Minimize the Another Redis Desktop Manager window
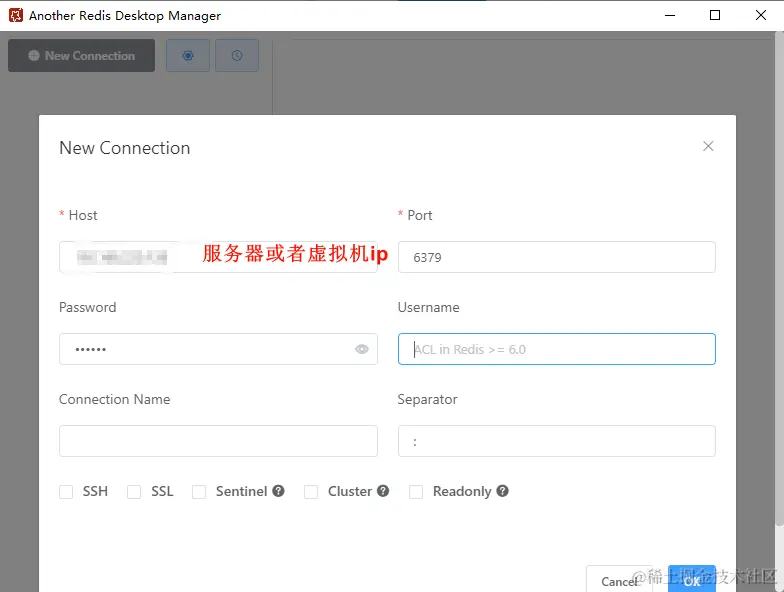This screenshot has width=784, height=592. tap(670, 16)
